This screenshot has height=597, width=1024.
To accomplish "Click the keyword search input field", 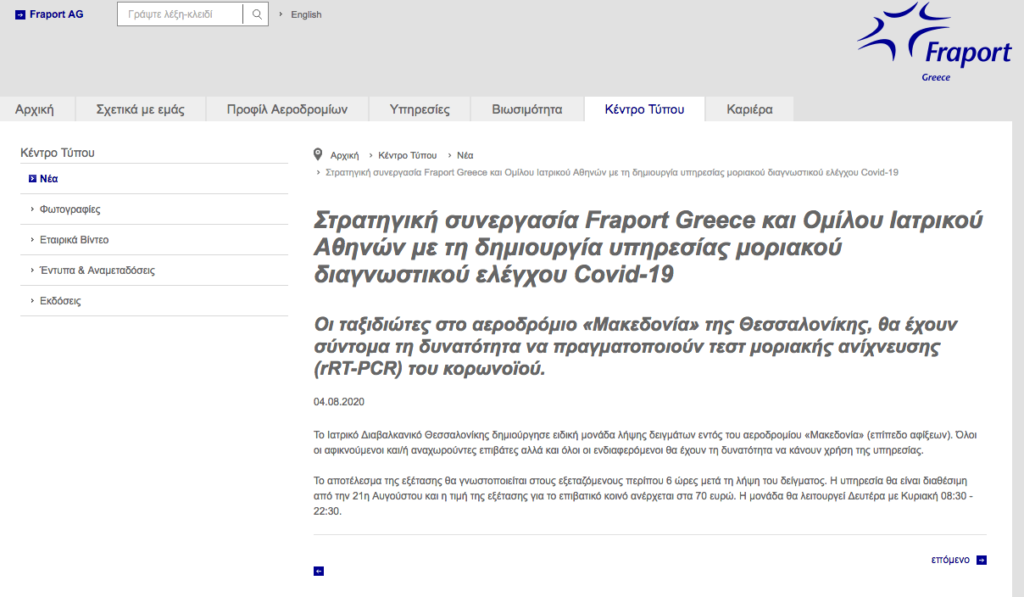I will coord(180,15).
